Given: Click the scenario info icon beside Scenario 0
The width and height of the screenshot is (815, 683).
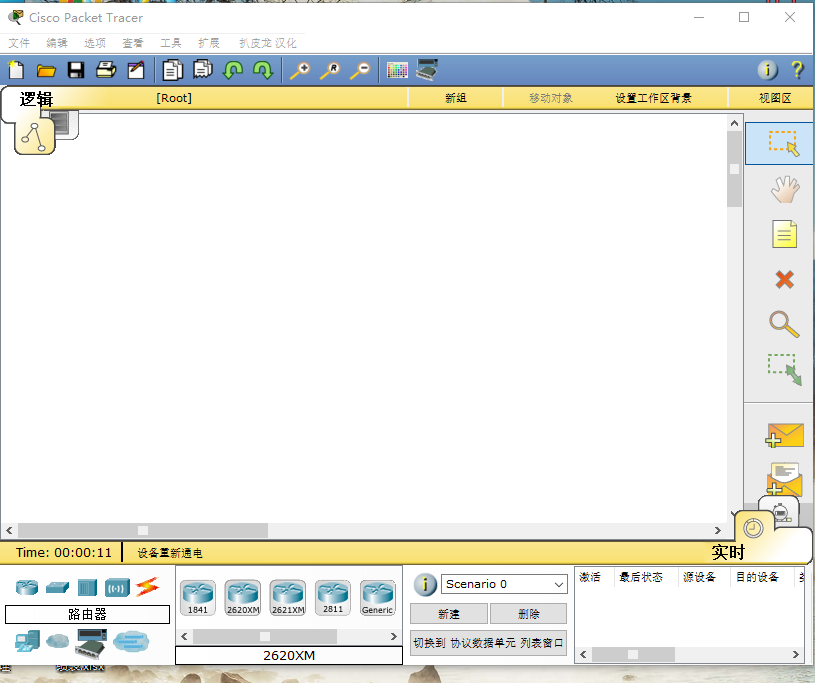Looking at the screenshot, I should pos(425,584).
